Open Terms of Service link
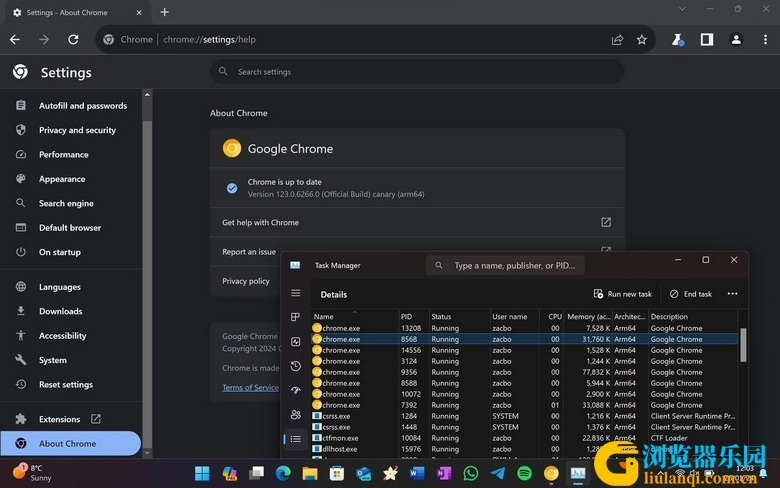Screen dimensions: 780x488 click(x=250, y=388)
